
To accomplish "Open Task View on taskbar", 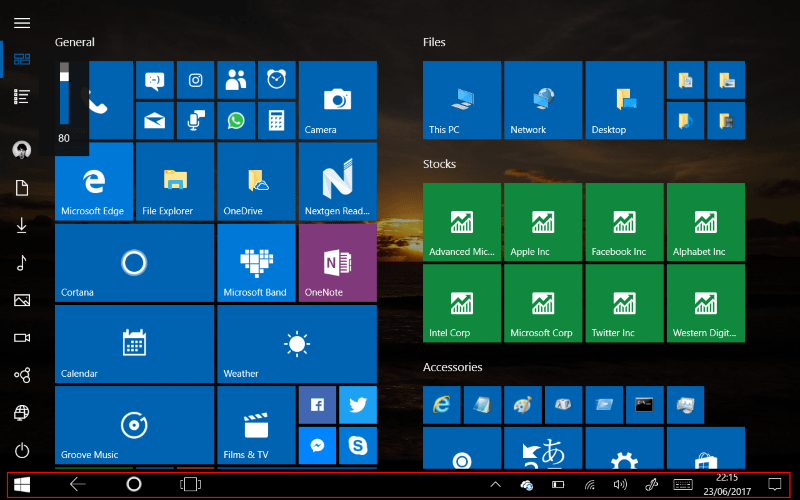I will 190,484.
